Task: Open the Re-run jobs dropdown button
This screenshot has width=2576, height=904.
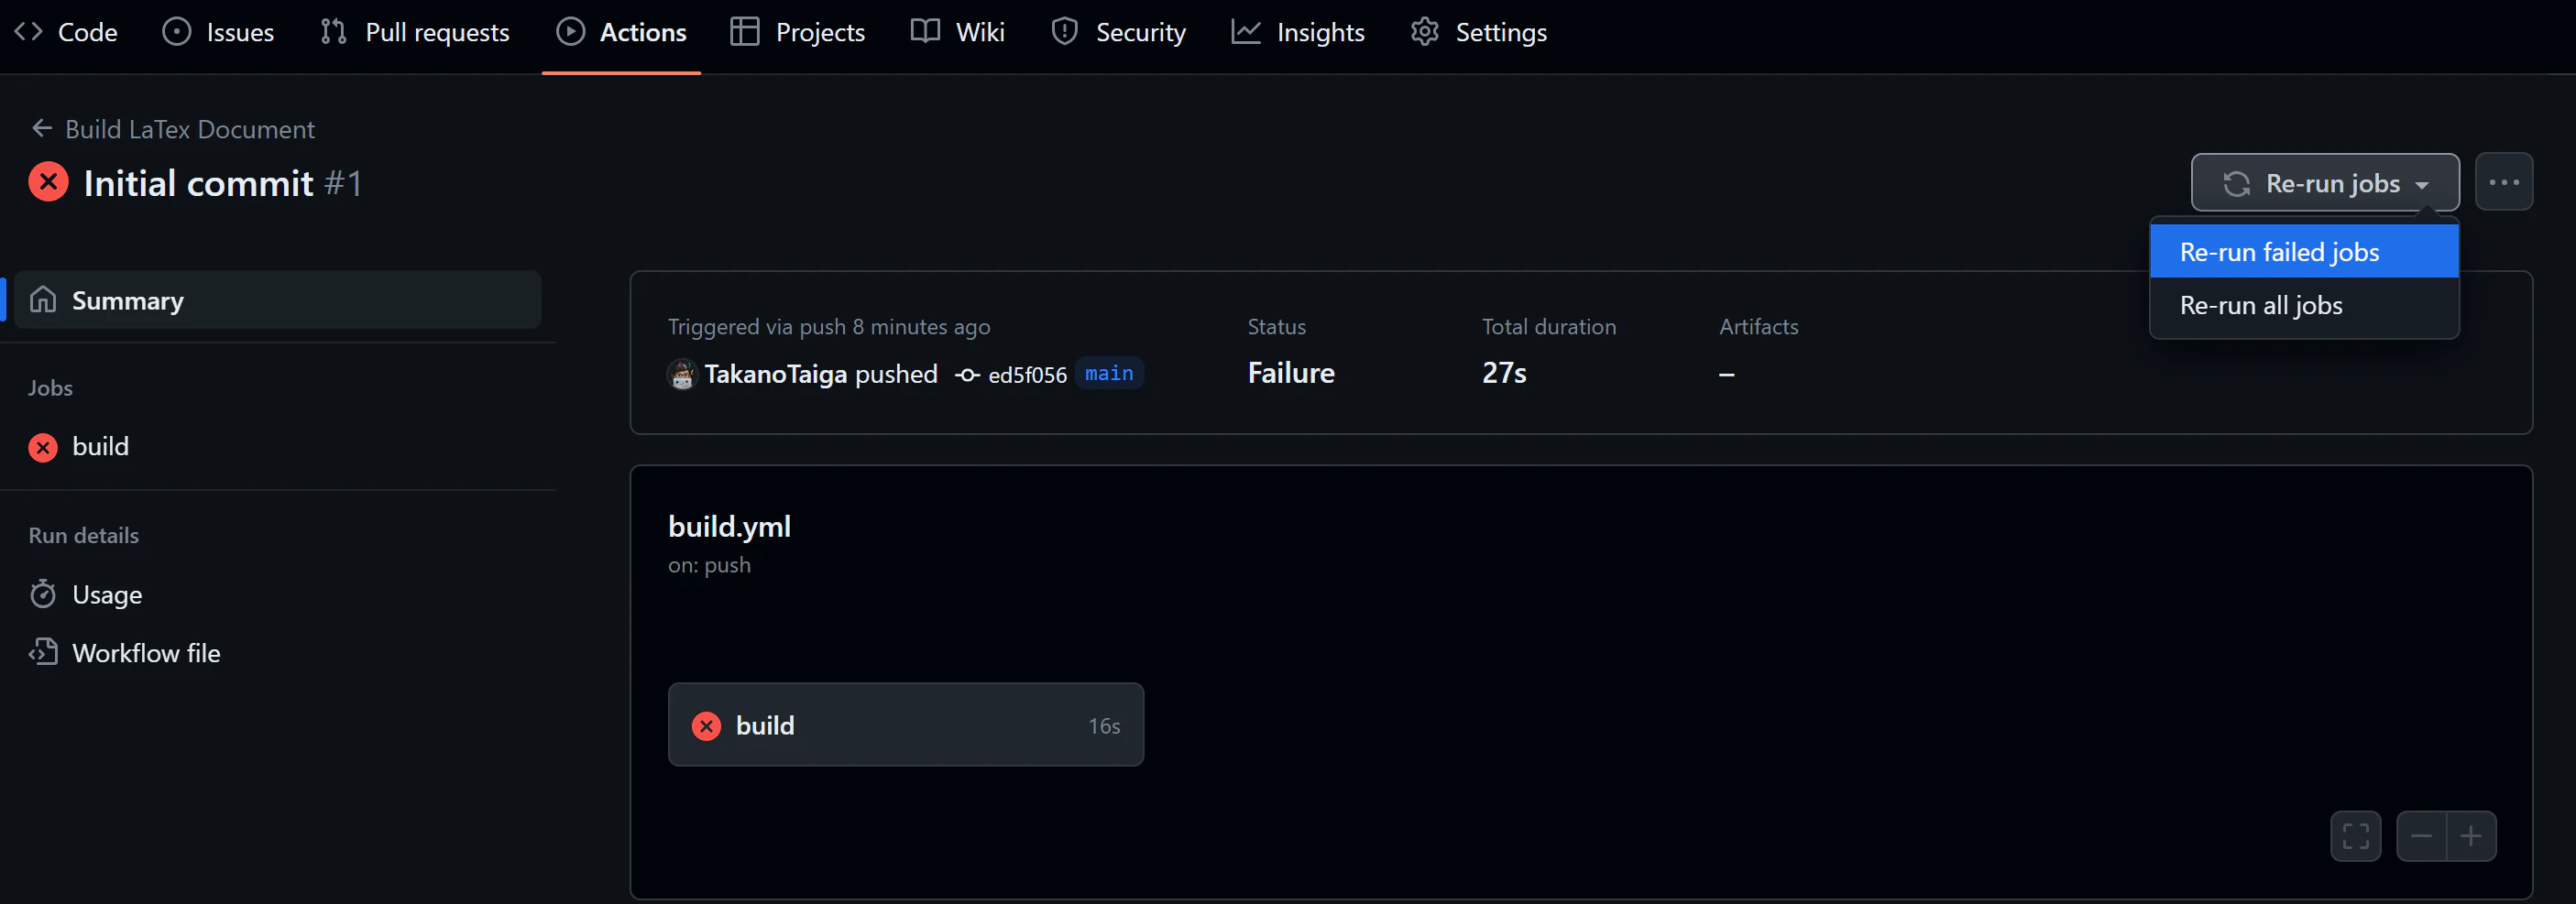Action: (x=2325, y=183)
